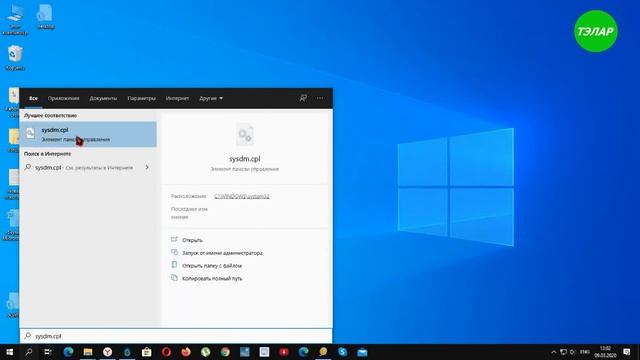The width and height of the screenshot is (640, 360).
Task: Switch to the Документы search tab
Action: [103, 98]
